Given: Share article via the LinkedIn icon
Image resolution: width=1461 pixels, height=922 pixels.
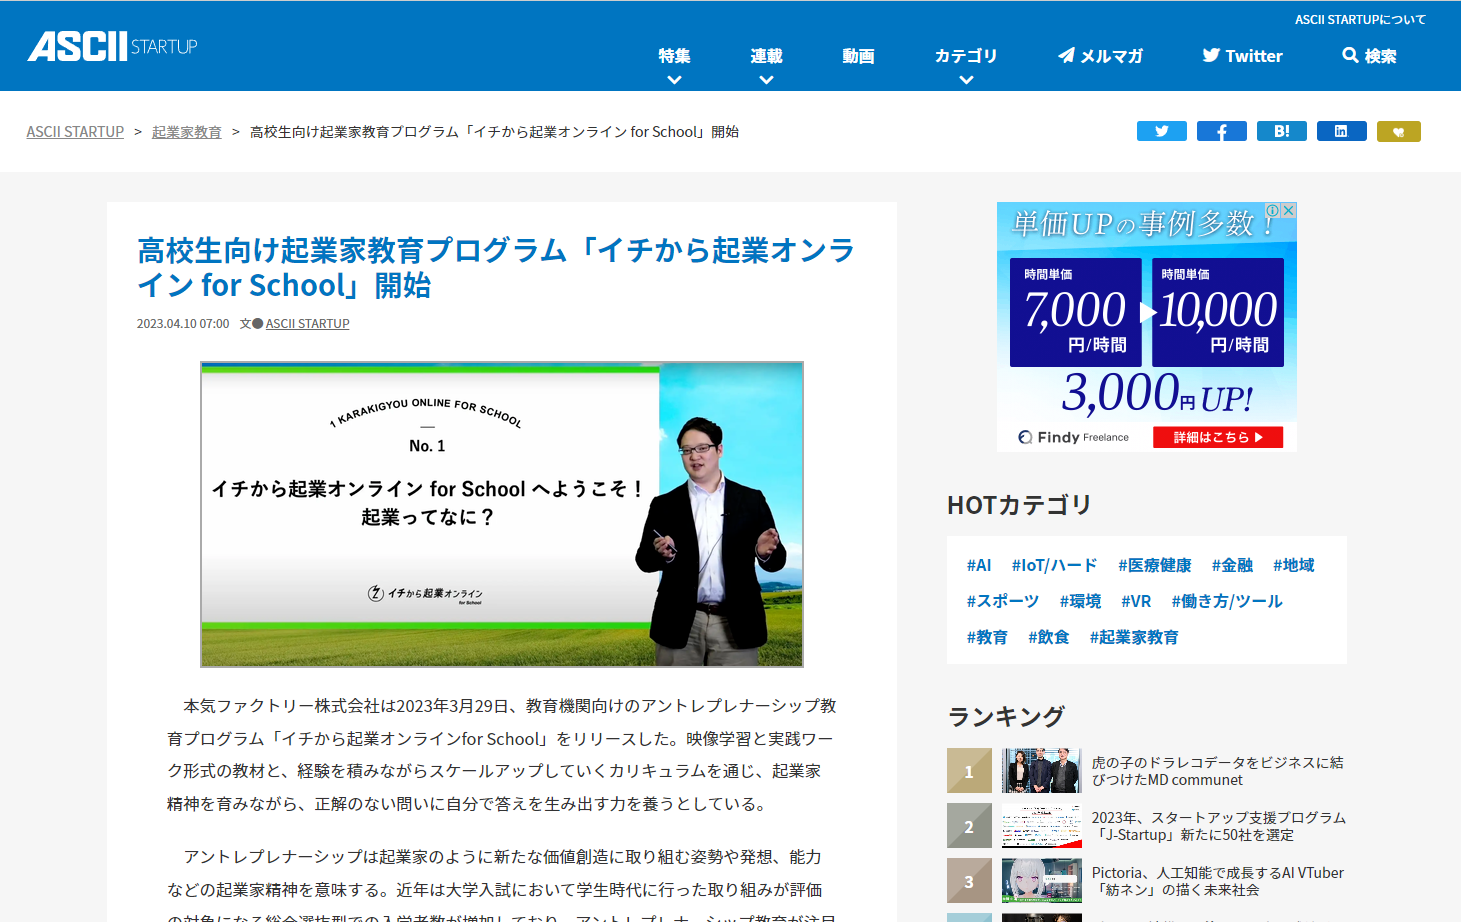Looking at the screenshot, I should click(1341, 131).
